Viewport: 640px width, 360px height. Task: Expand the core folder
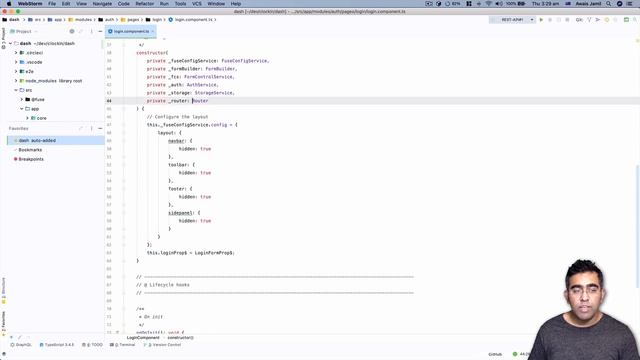pyautogui.click(x=28, y=118)
